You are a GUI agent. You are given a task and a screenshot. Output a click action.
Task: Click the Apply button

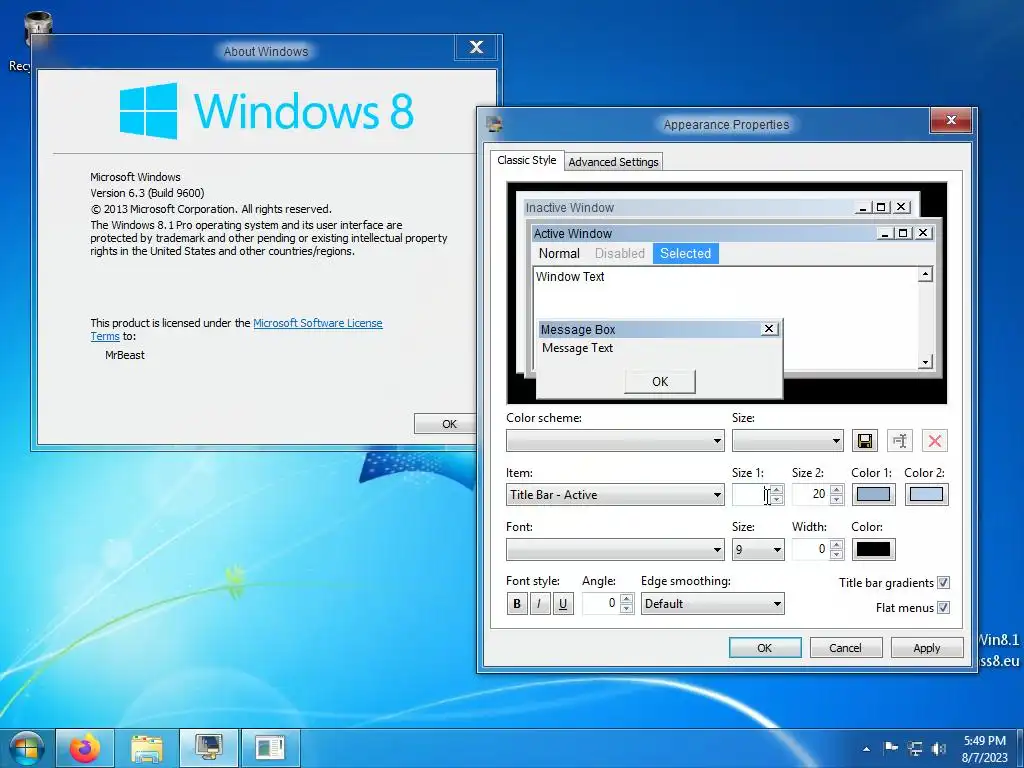[x=927, y=648]
